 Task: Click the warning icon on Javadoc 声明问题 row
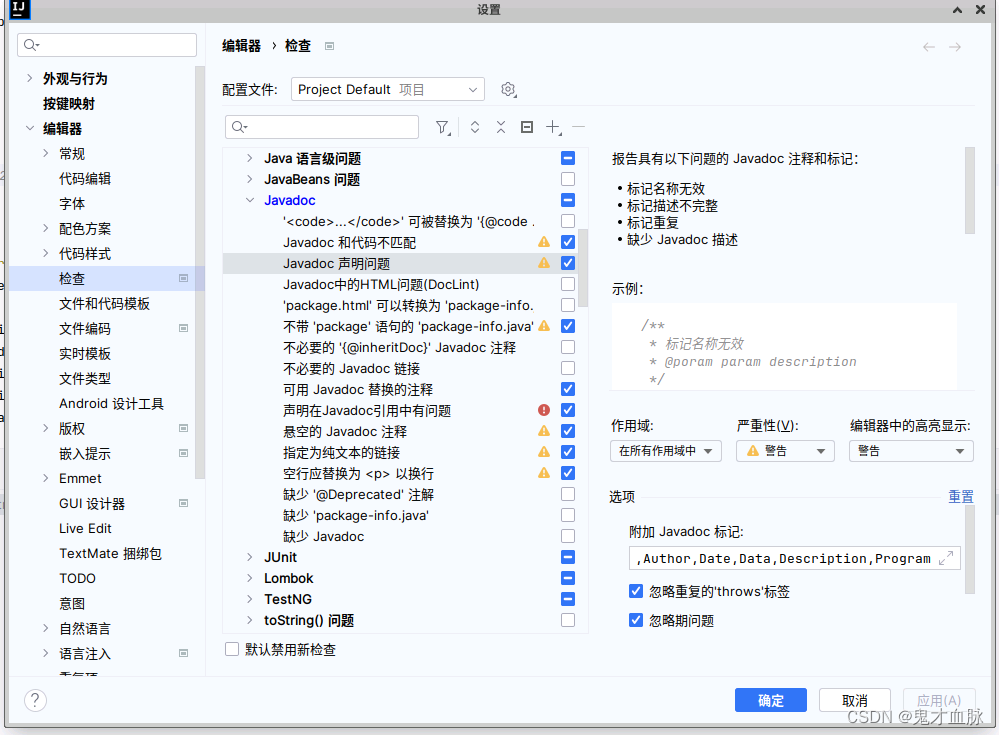tap(543, 262)
